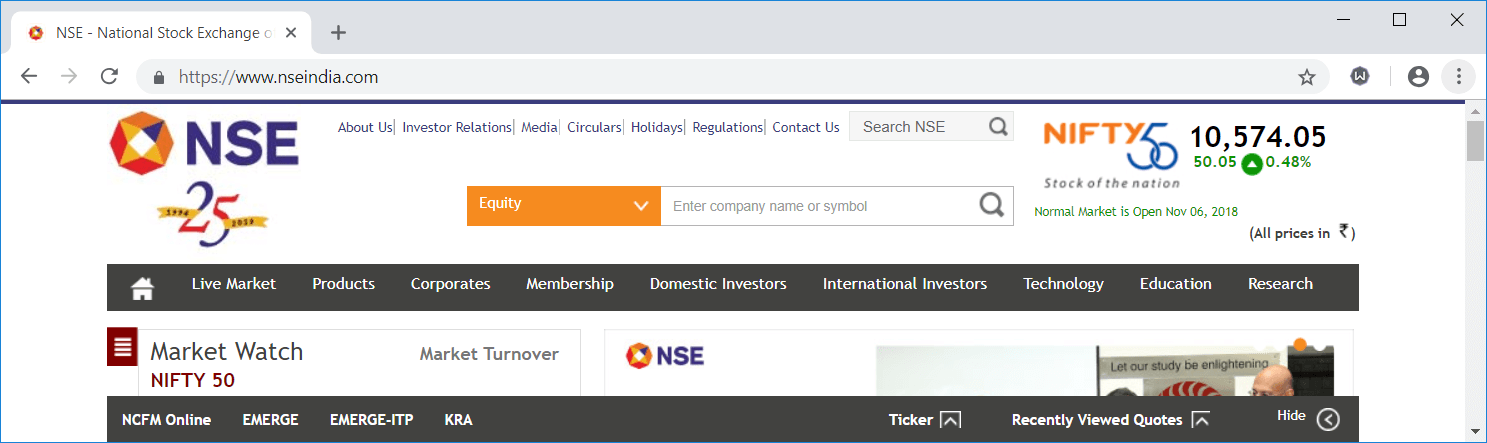This screenshot has width=1487, height=443.
Task: Go to home via house icon
Action: click(x=143, y=288)
